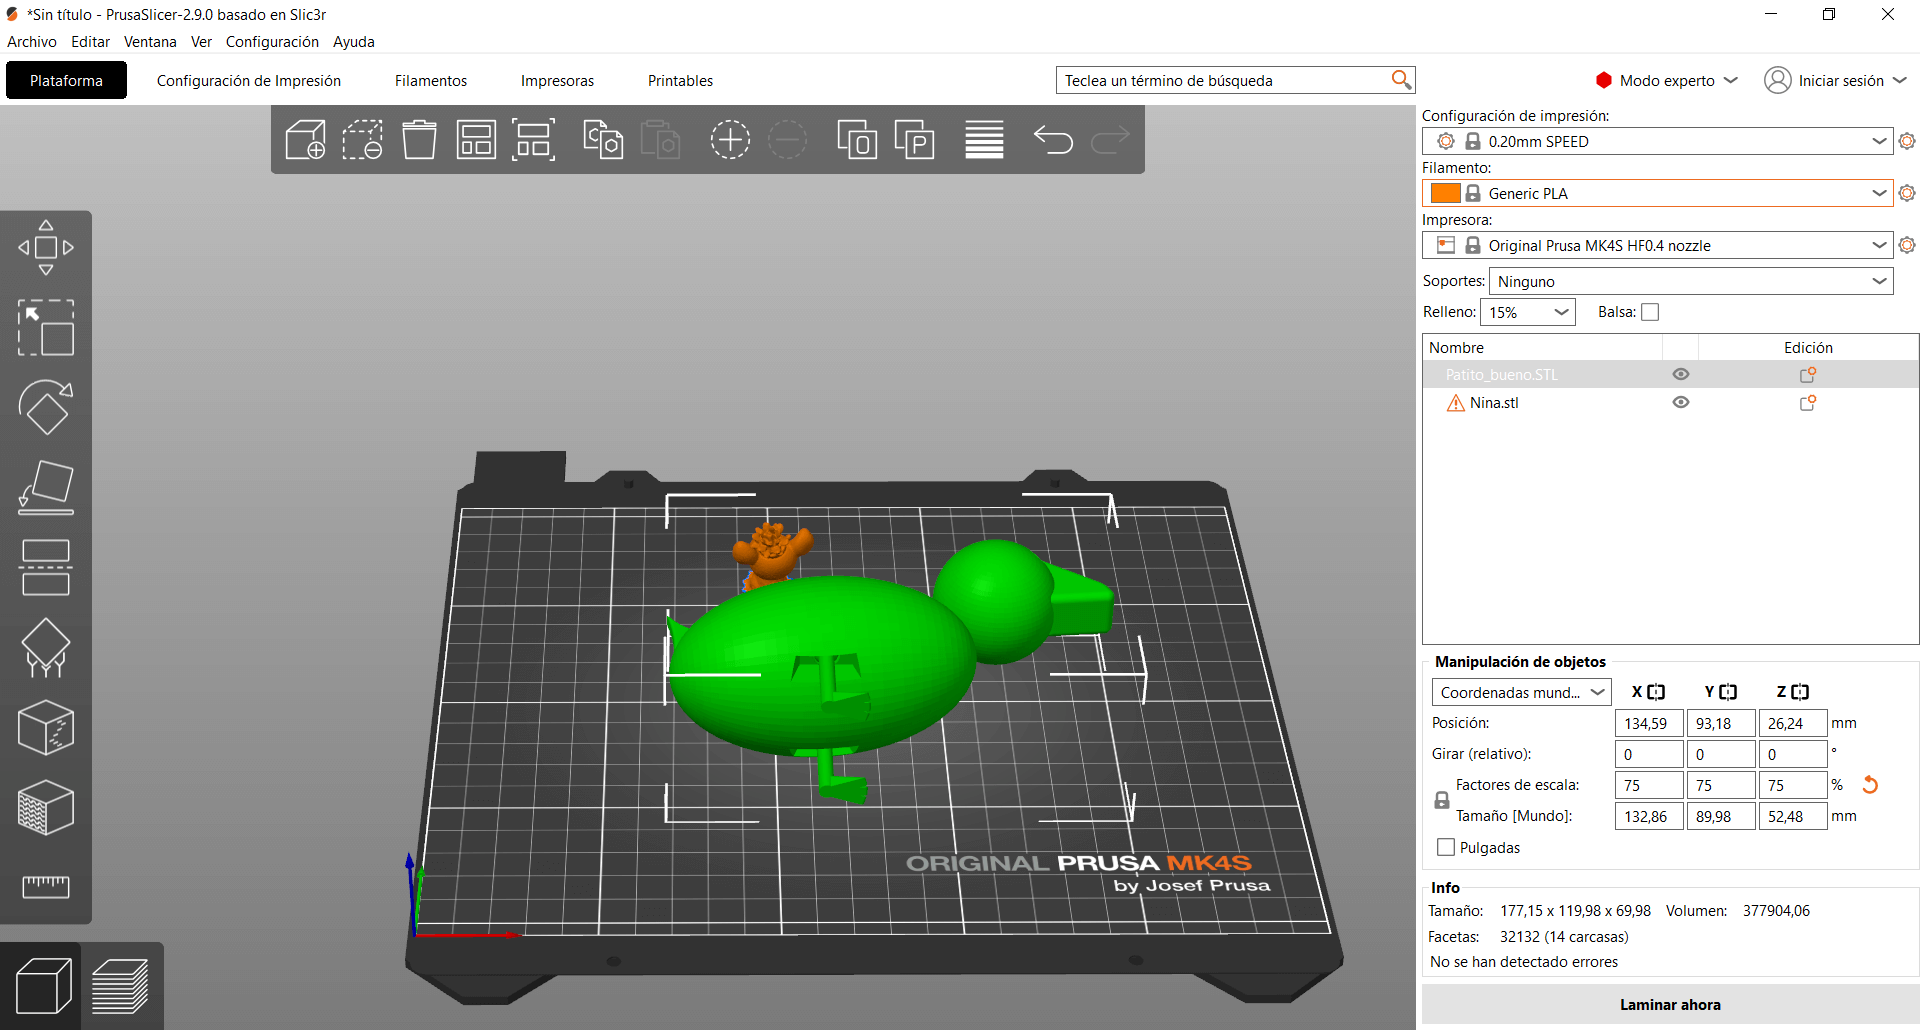Open edit icon for Patito_bueno.STL
Viewport: 1920px width, 1030px height.
click(1808, 375)
